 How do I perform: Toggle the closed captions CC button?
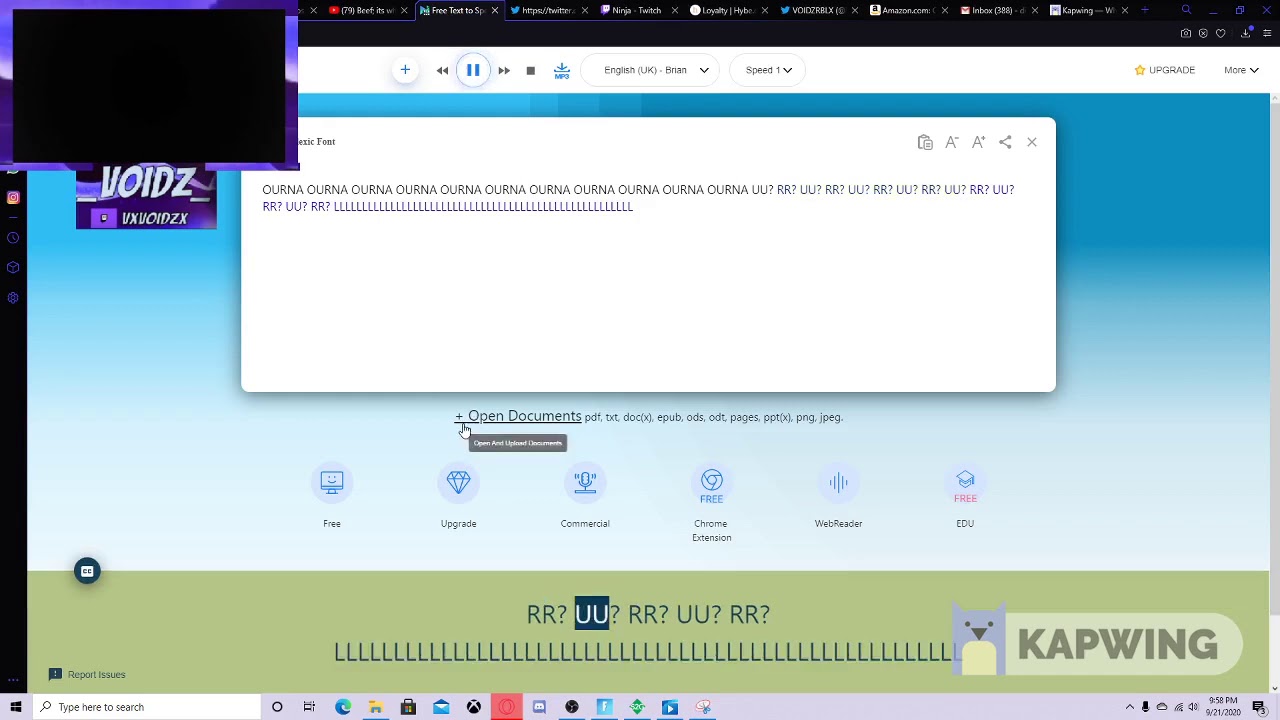87,571
